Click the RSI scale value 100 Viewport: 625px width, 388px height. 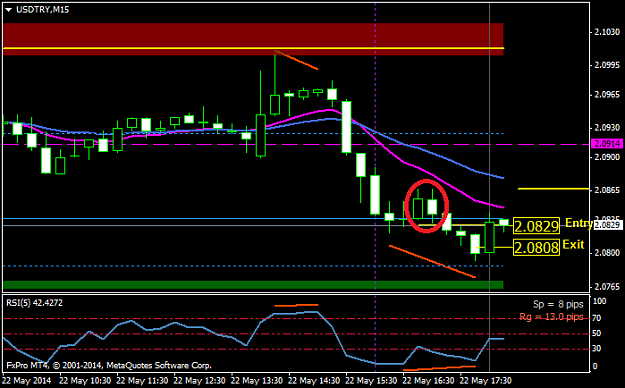pos(599,301)
